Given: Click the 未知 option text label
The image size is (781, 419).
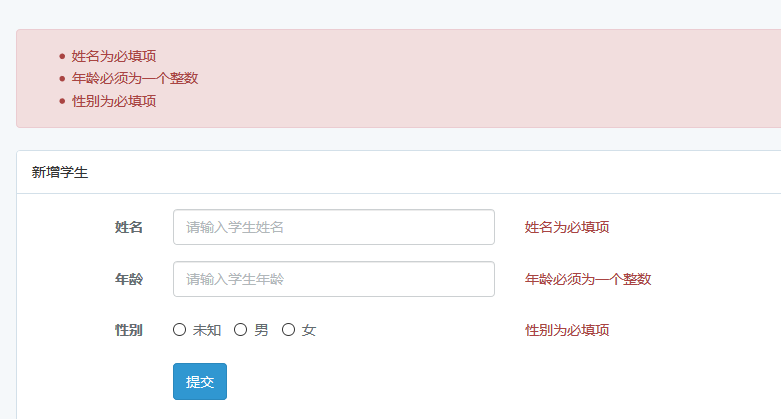Looking at the screenshot, I should 207,330.
